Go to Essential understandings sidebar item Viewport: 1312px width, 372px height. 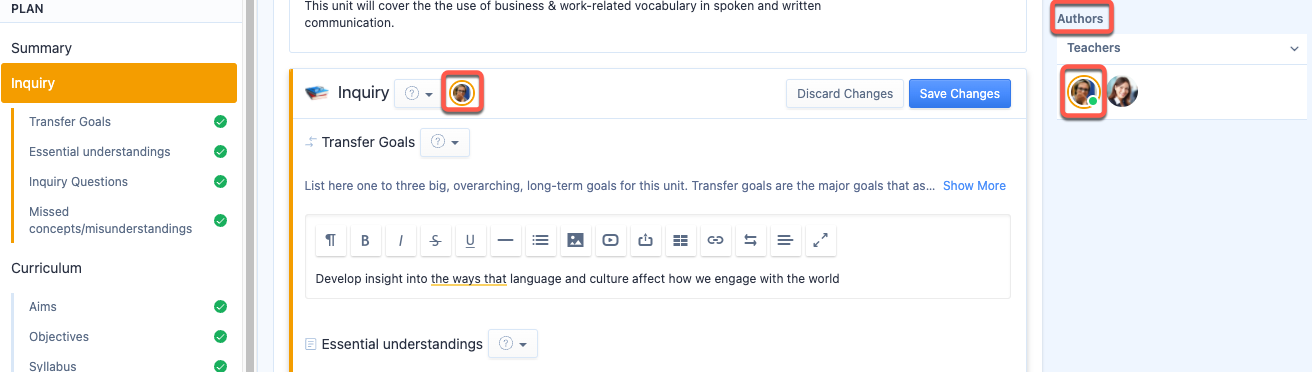pos(100,152)
